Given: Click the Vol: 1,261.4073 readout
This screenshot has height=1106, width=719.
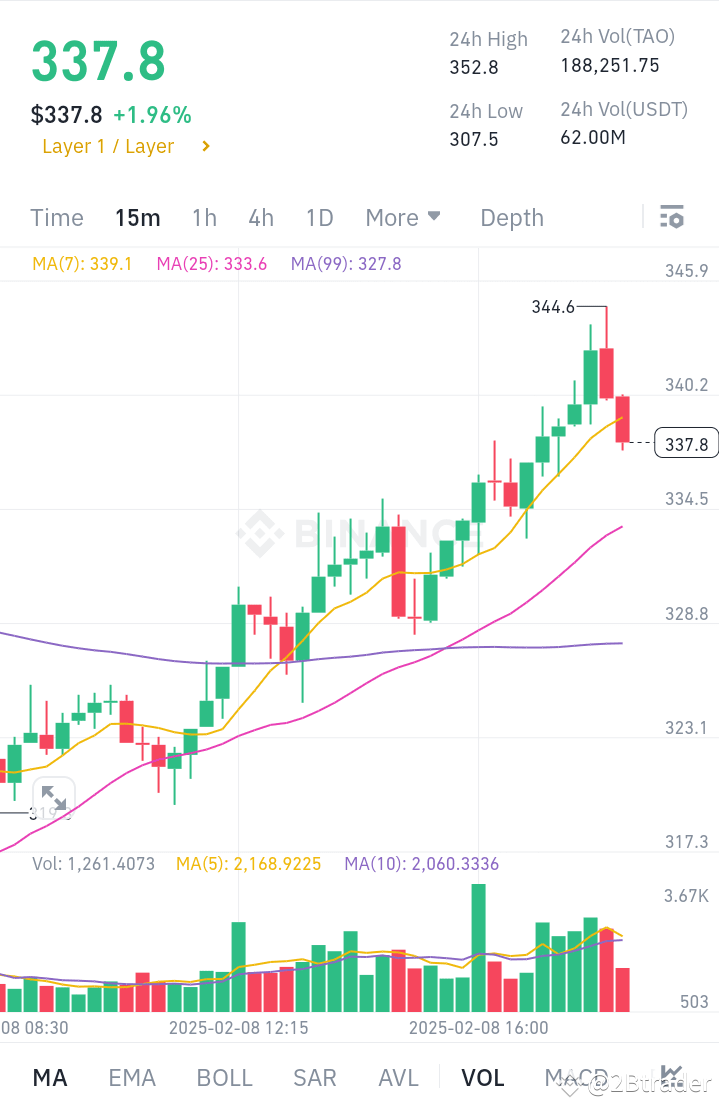Looking at the screenshot, I should pyautogui.click(x=93, y=863).
